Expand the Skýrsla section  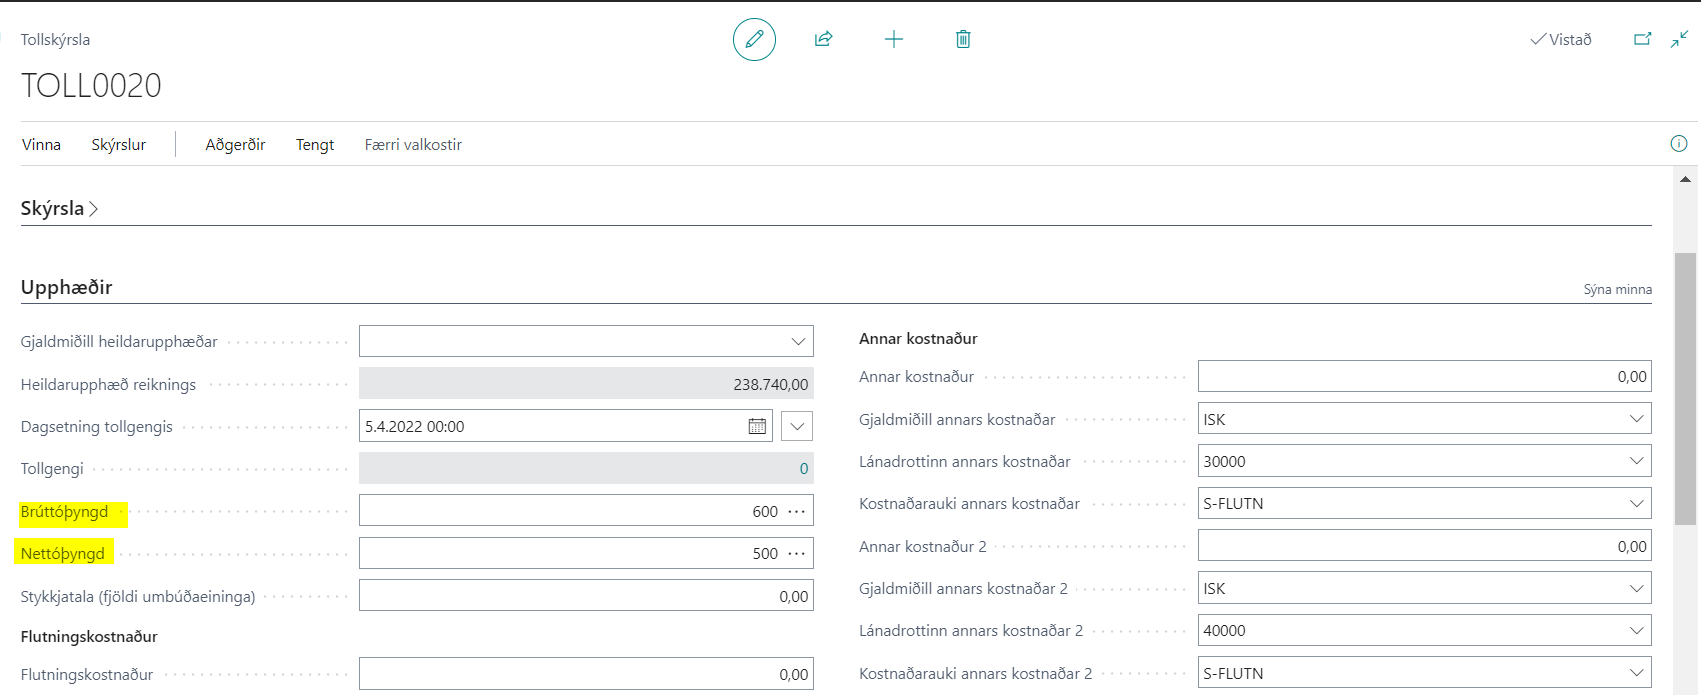click(x=59, y=209)
